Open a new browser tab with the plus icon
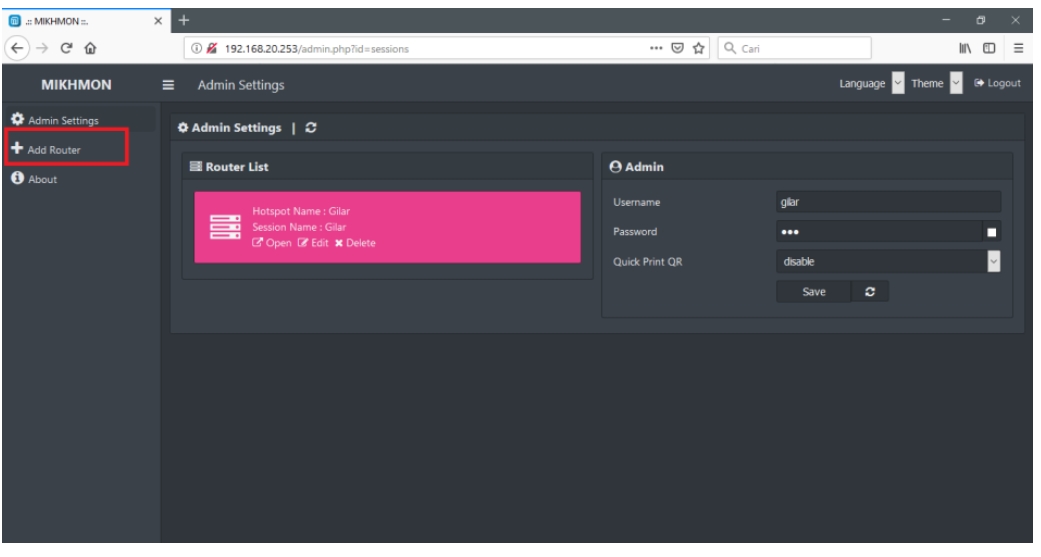Screen dimensions: 1041x557 184,20
